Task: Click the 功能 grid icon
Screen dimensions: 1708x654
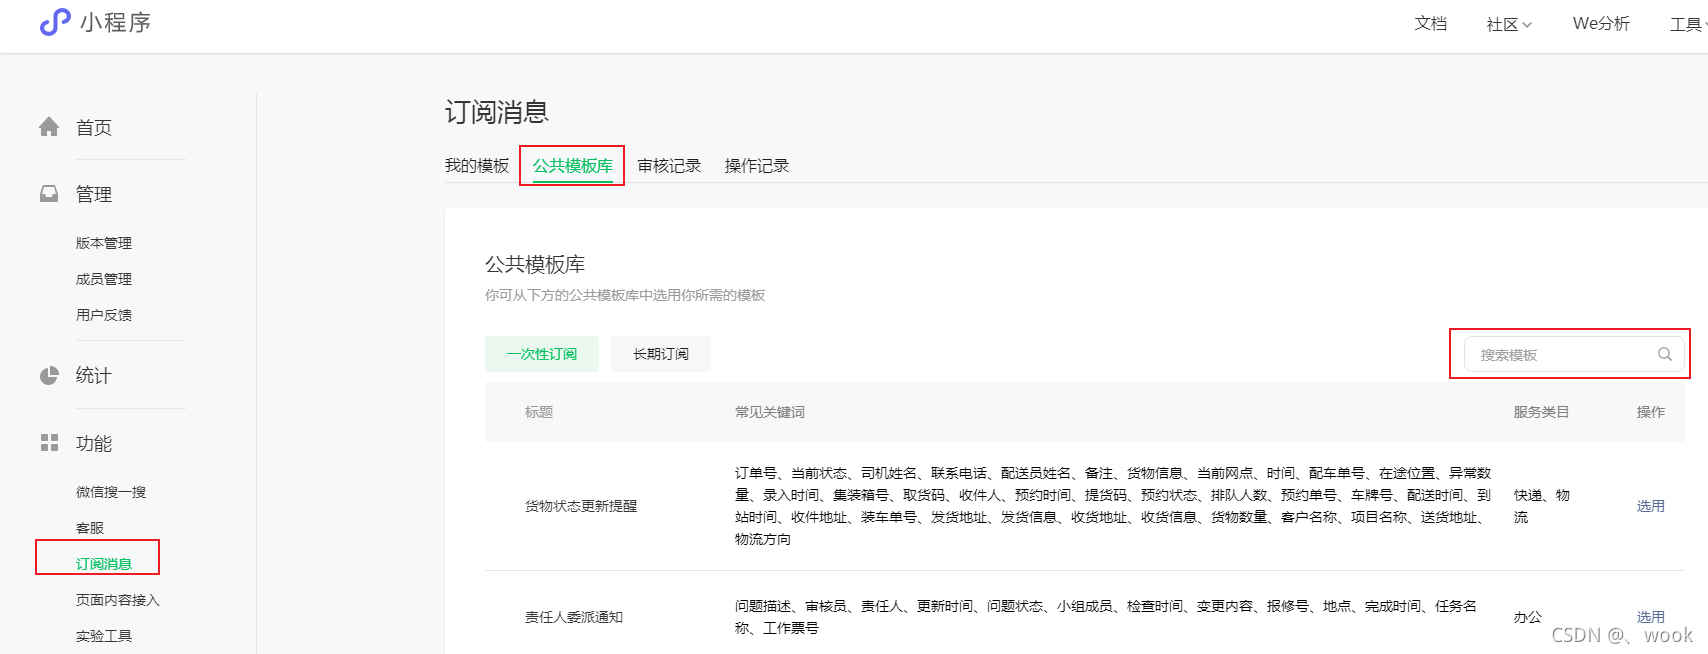Action: pyautogui.click(x=49, y=443)
